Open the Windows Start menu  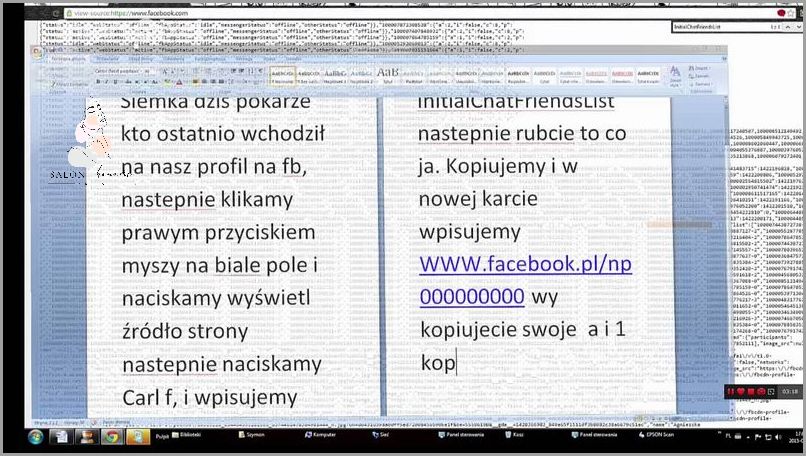click(35, 437)
